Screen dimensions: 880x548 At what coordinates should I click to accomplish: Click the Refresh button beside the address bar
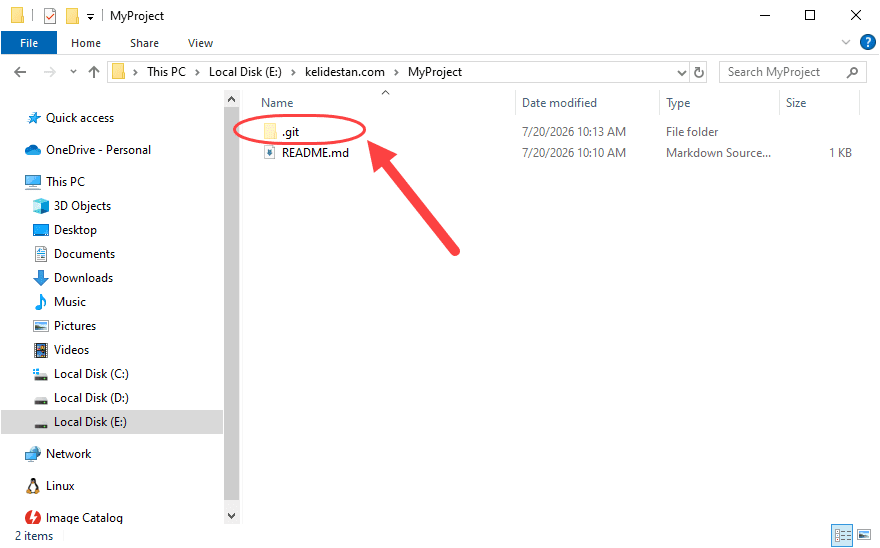tap(699, 72)
